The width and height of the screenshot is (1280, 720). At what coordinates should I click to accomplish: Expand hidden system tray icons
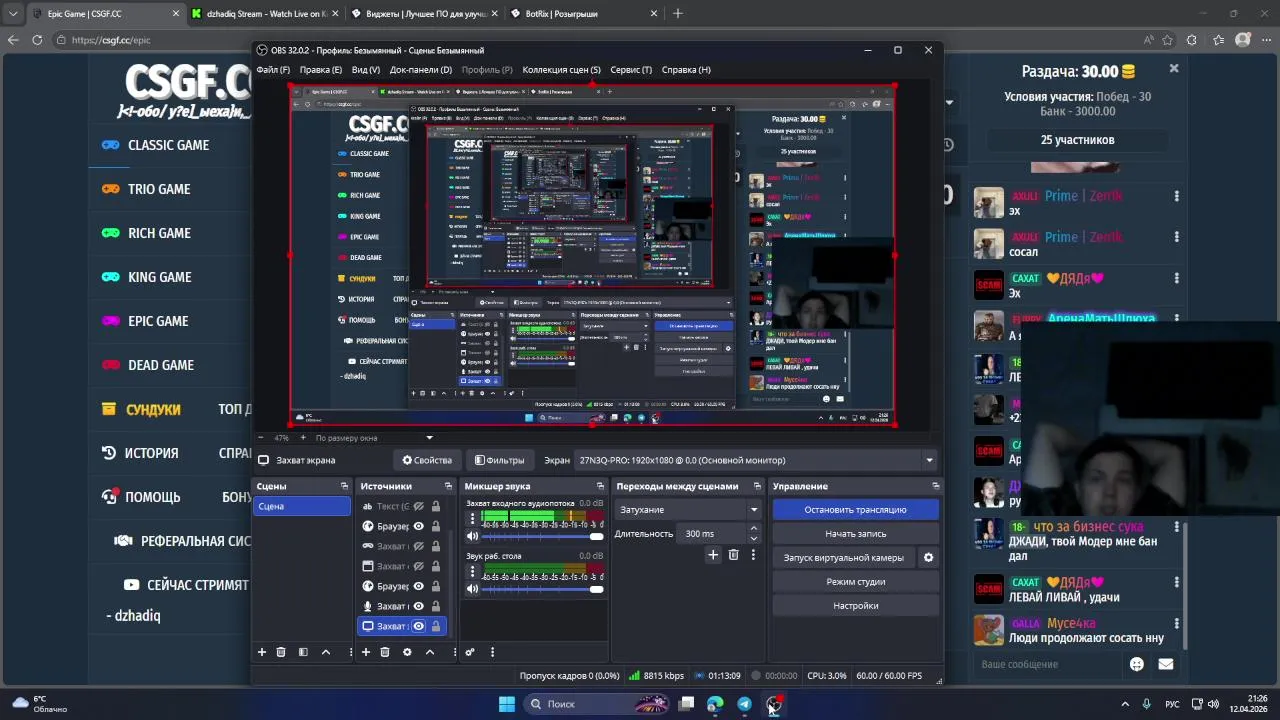click(x=1125, y=704)
